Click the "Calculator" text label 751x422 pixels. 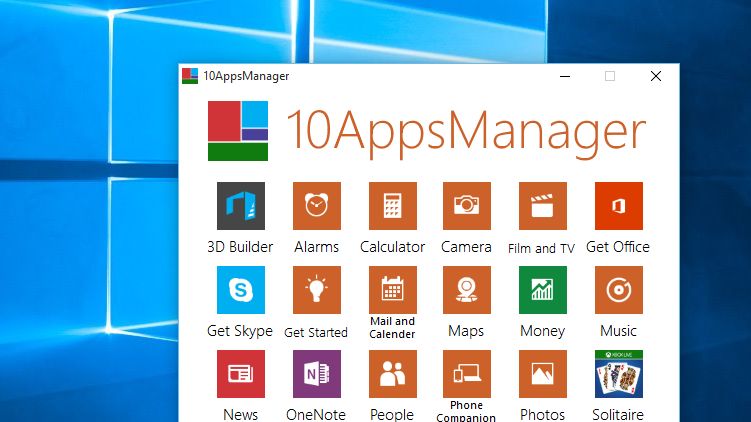pyautogui.click(x=392, y=247)
